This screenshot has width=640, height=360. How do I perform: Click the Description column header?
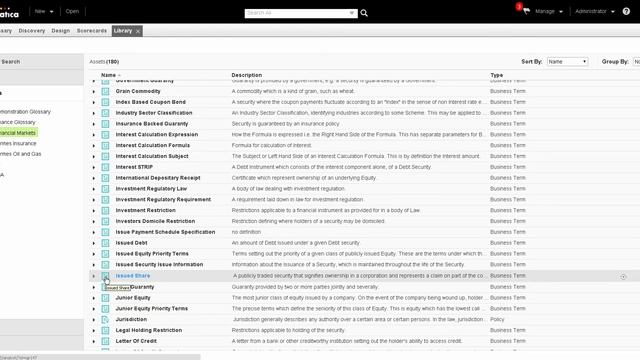click(x=247, y=75)
